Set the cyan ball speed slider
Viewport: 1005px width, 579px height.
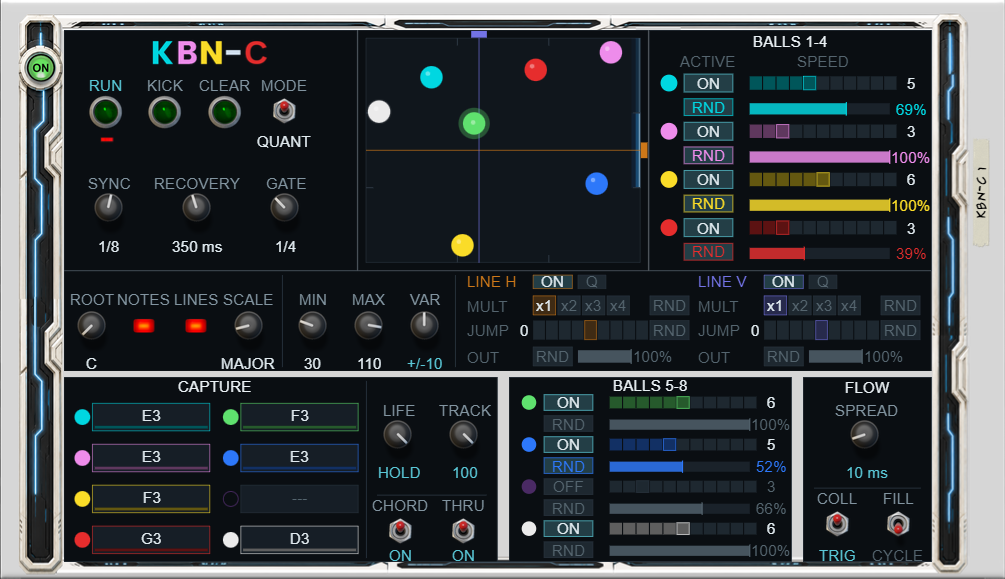823,83
